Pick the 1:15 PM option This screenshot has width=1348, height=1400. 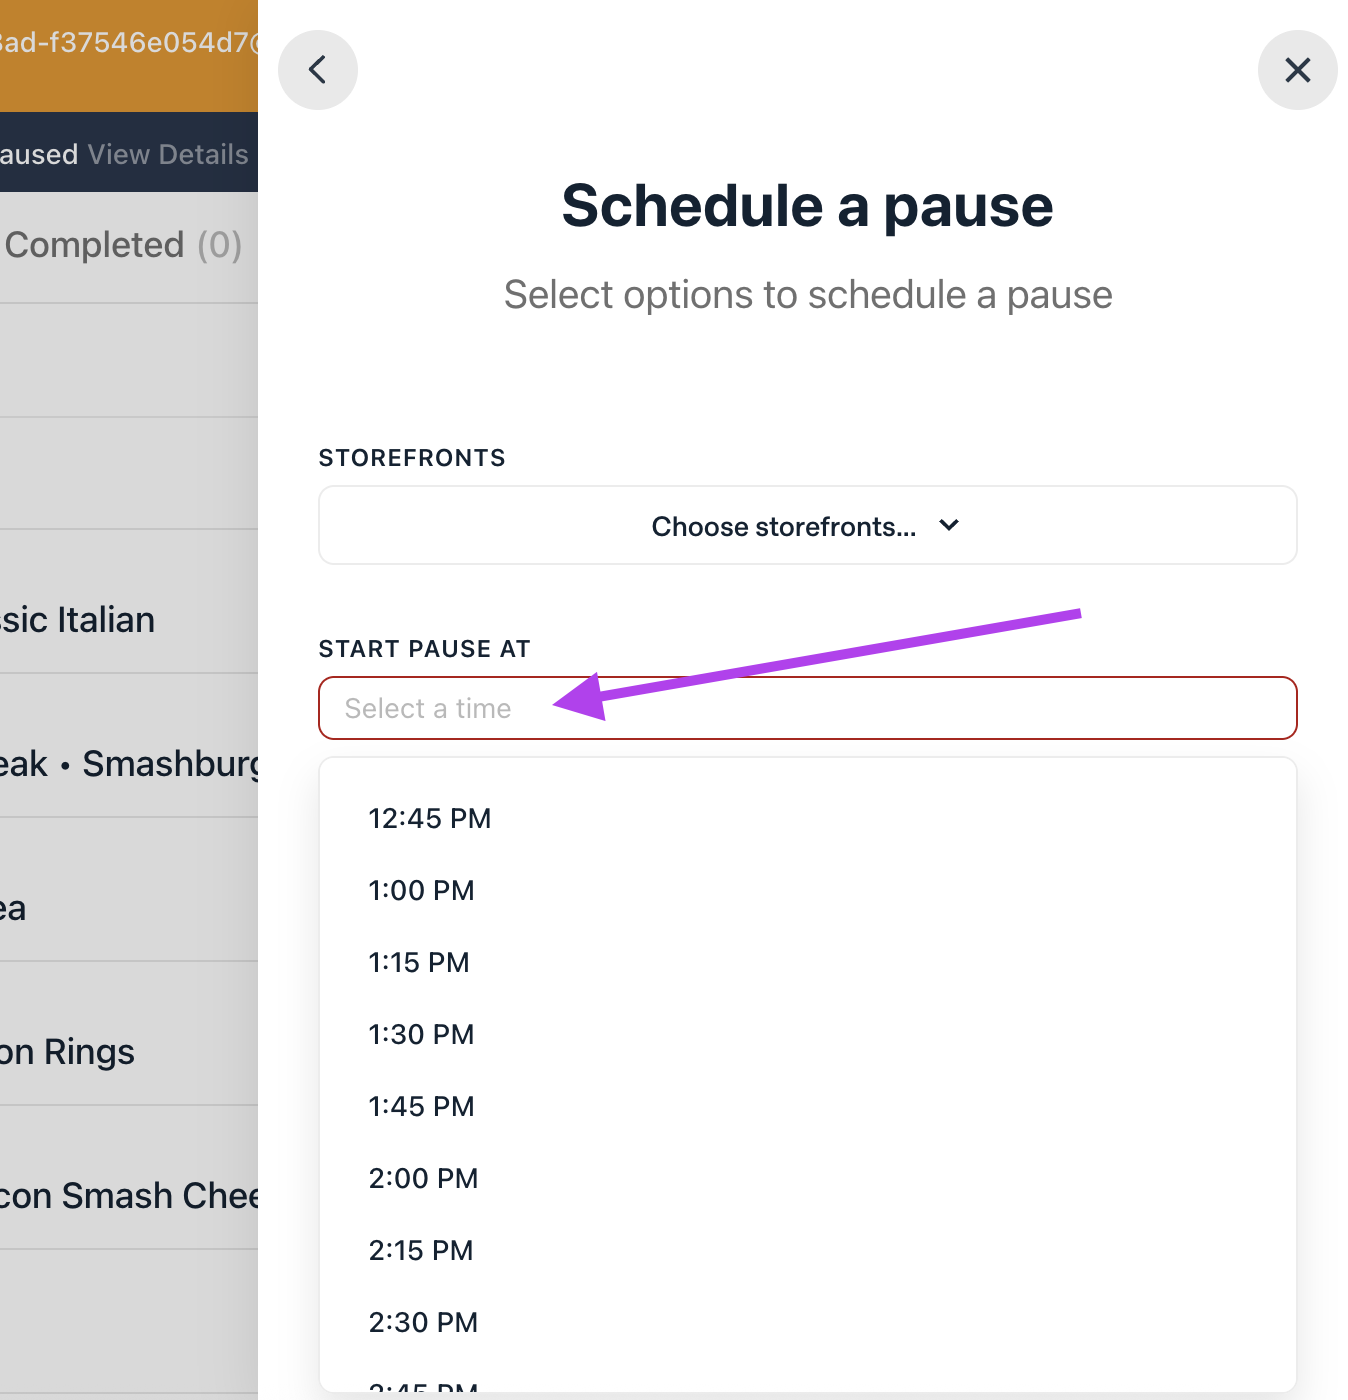(419, 963)
